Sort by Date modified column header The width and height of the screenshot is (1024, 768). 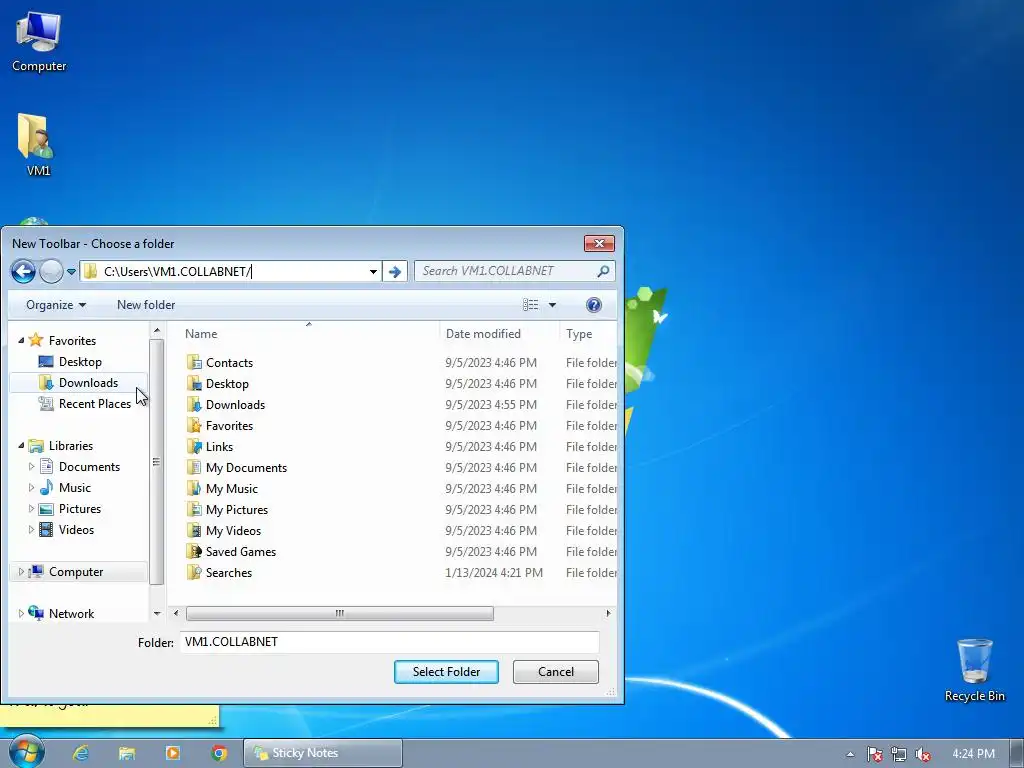point(483,334)
